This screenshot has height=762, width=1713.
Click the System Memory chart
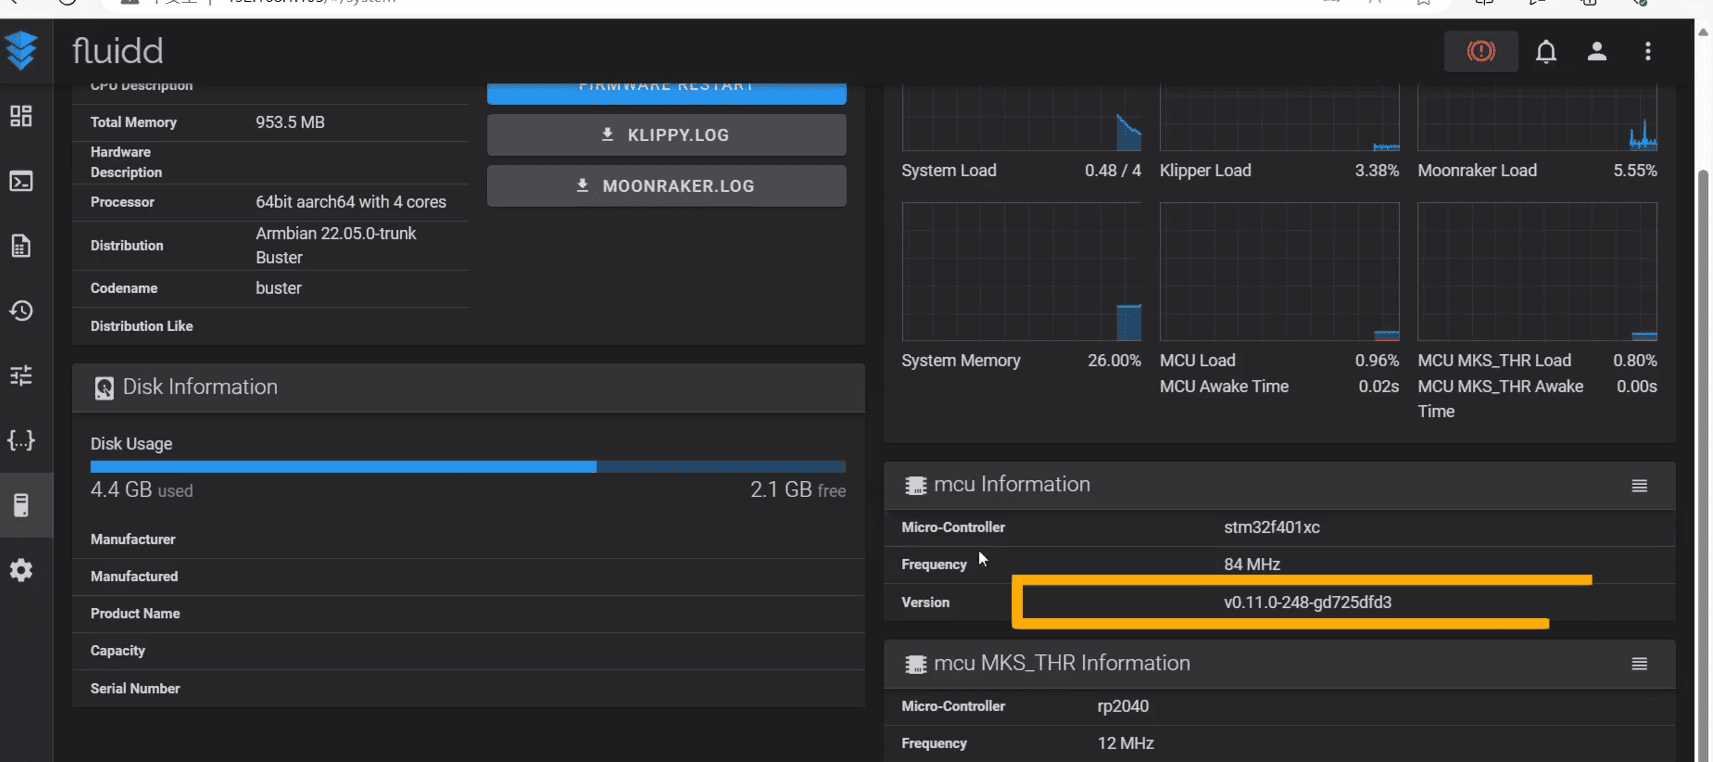click(1021, 272)
